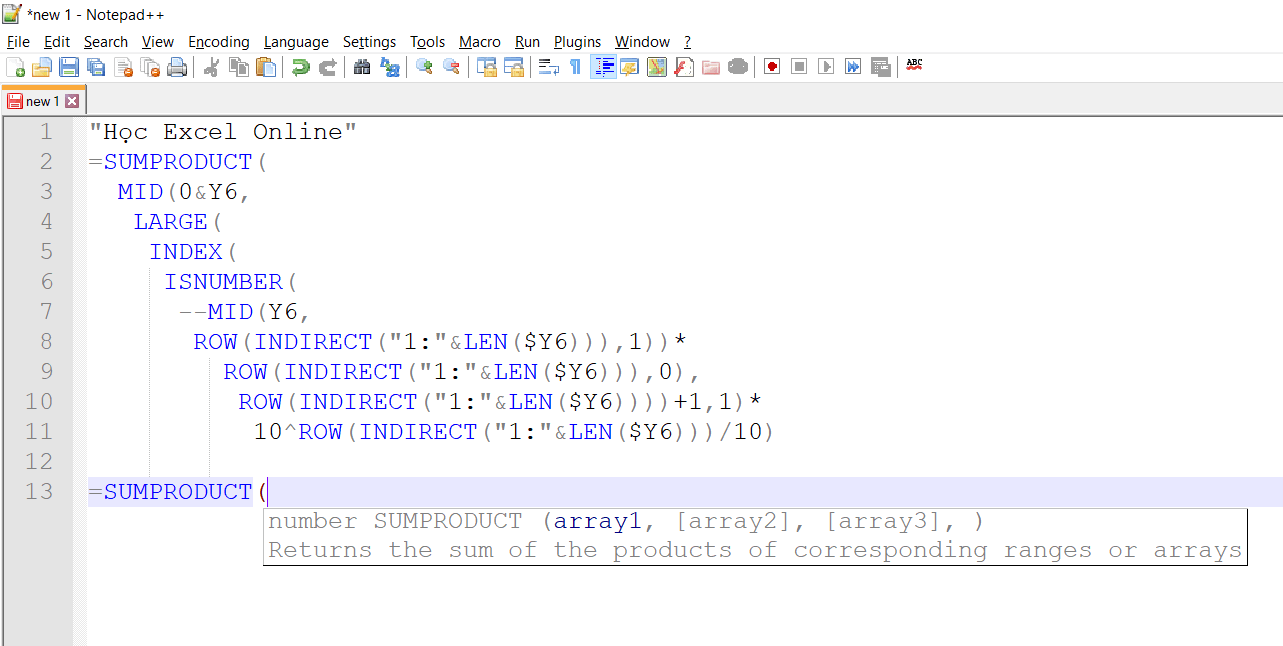This screenshot has width=1283, height=646.
Task: Open the Language menu
Action: (296, 42)
